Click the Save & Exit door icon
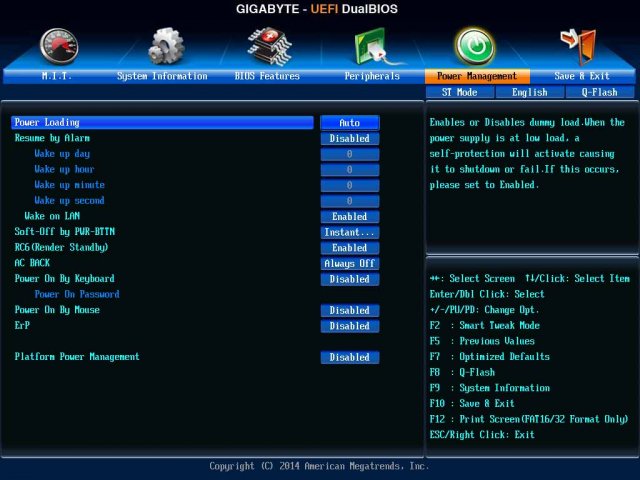The width and height of the screenshot is (640, 480). point(578,47)
